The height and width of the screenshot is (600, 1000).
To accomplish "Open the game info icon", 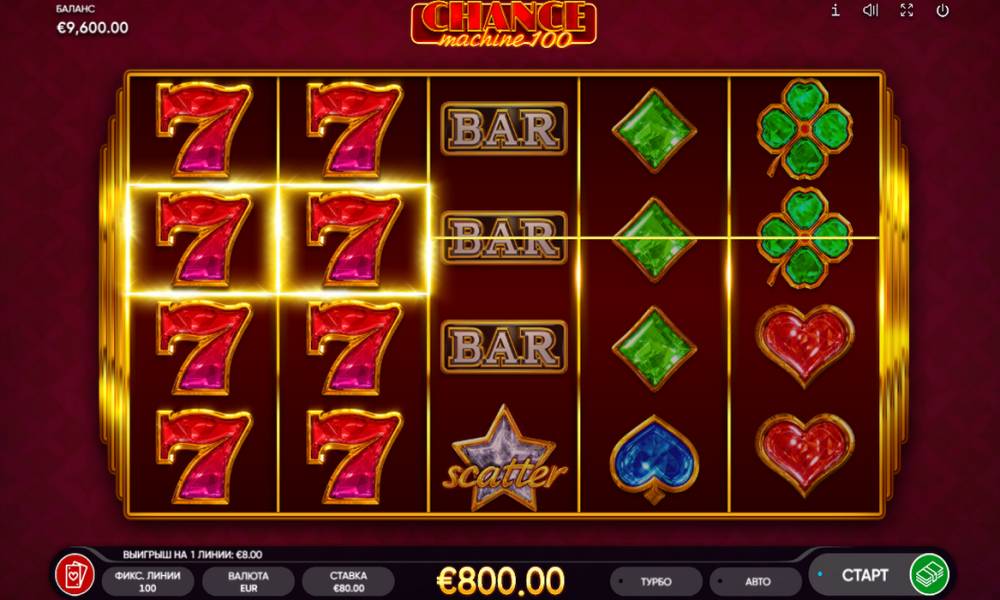I will (835, 10).
